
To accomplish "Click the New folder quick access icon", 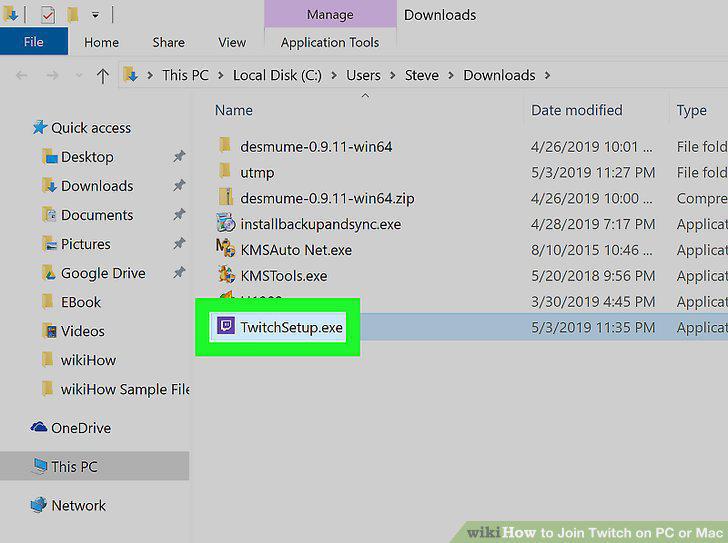I will 72,15.
